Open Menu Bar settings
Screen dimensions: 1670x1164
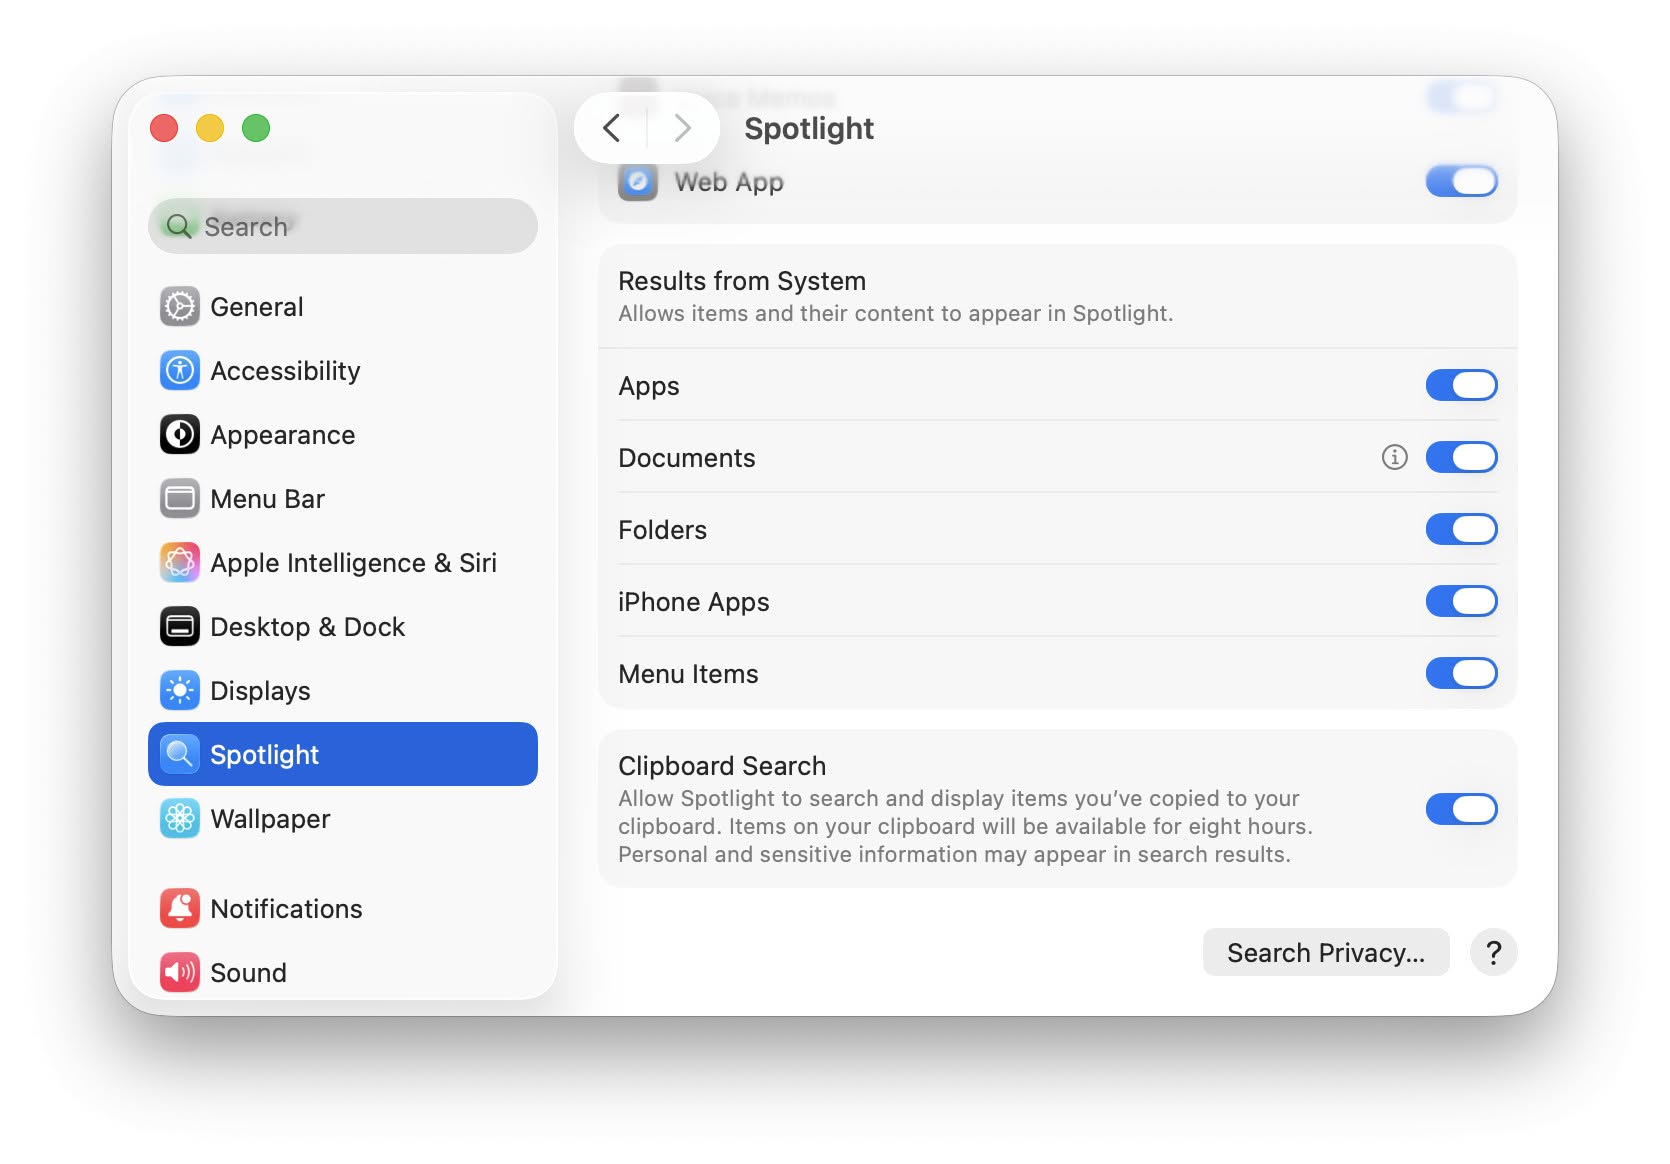[x=343, y=499]
